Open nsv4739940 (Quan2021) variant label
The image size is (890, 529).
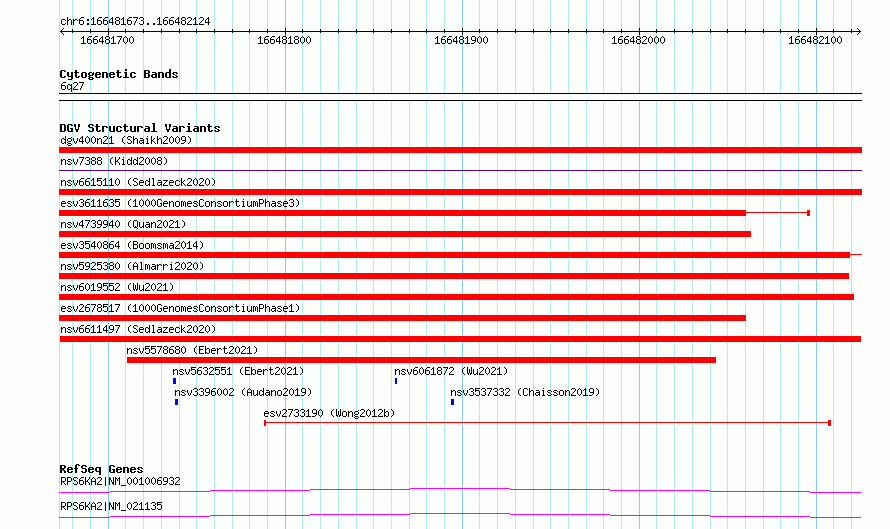coord(123,224)
